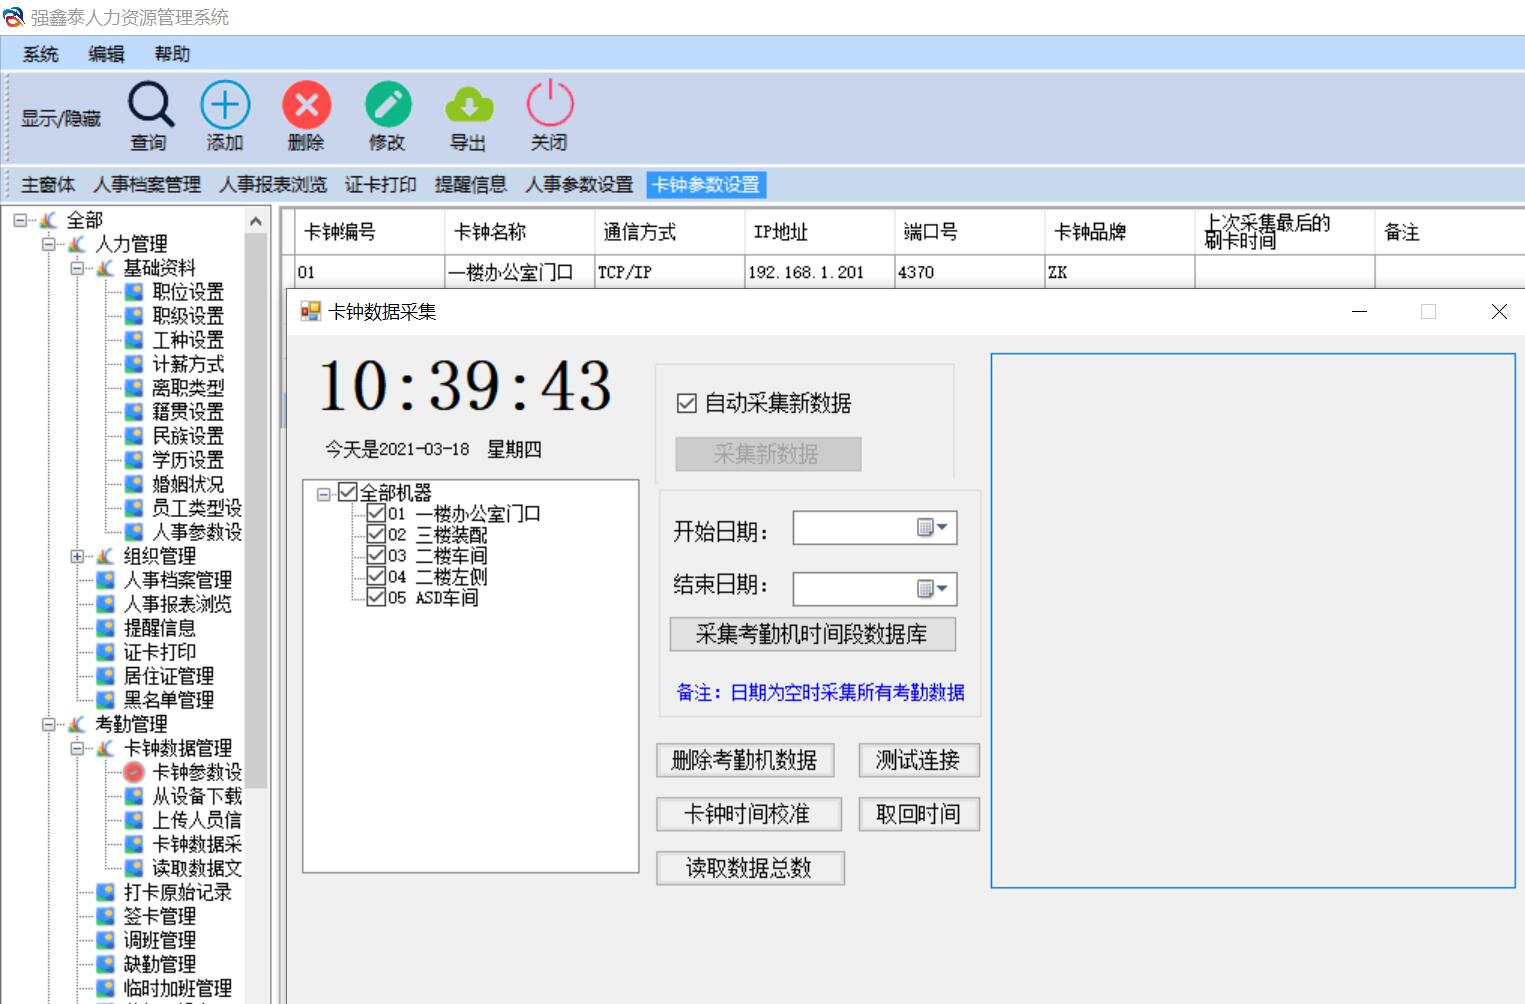
Task: Click the 关闭 power icon
Action: 549,103
